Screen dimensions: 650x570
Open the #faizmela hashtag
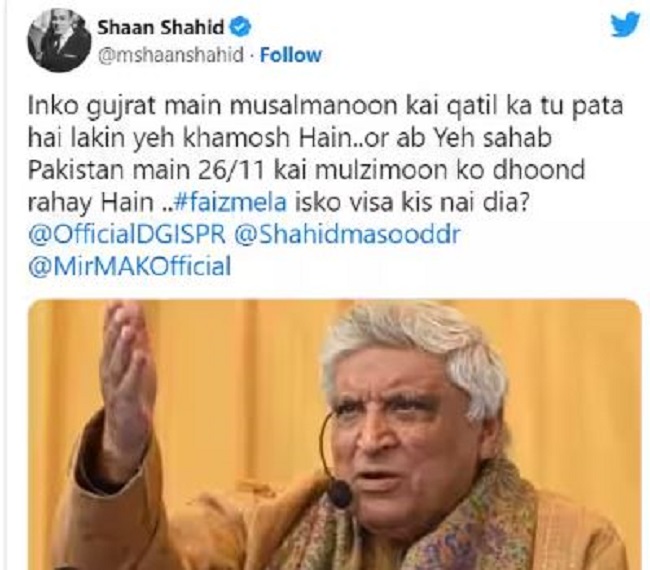click(231, 203)
